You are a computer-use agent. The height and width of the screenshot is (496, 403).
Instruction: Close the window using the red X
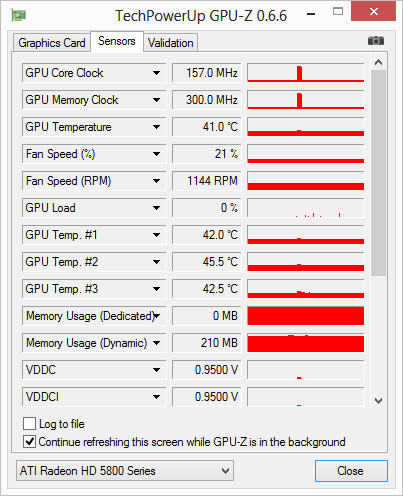(x=374, y=12)
